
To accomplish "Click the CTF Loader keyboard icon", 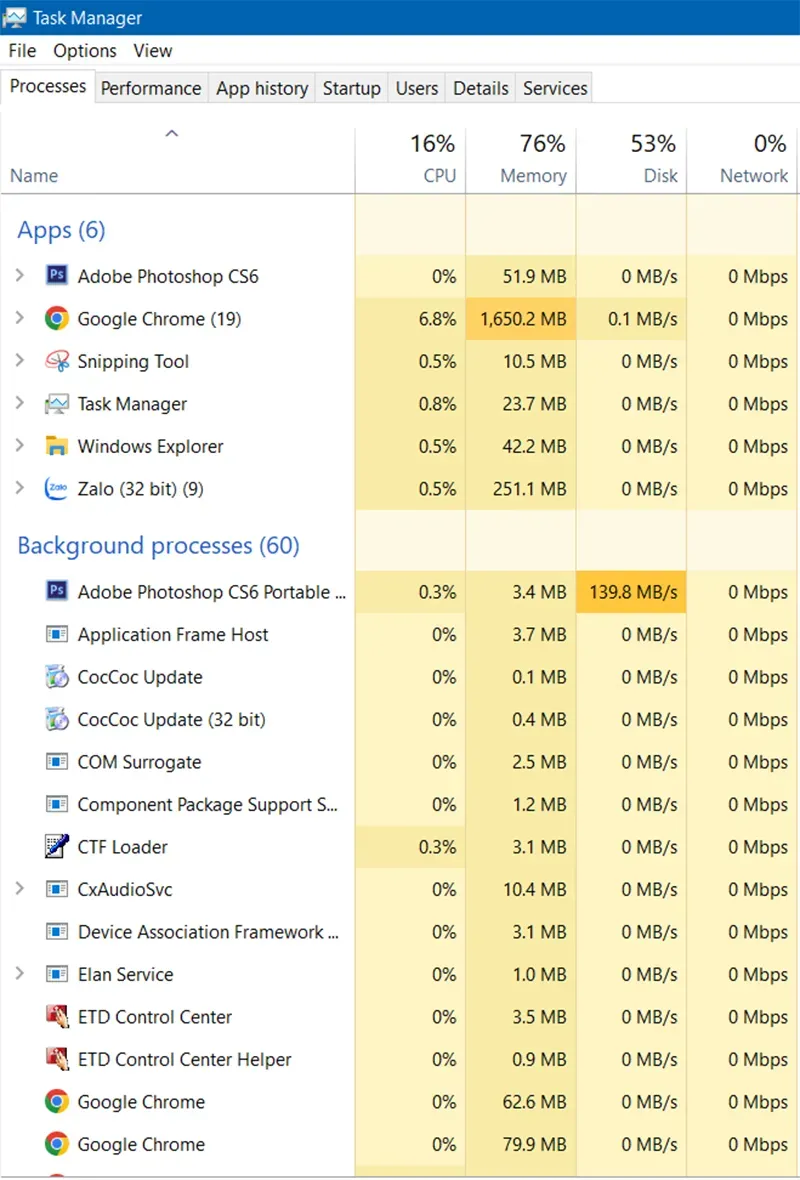I will [57, 846].
